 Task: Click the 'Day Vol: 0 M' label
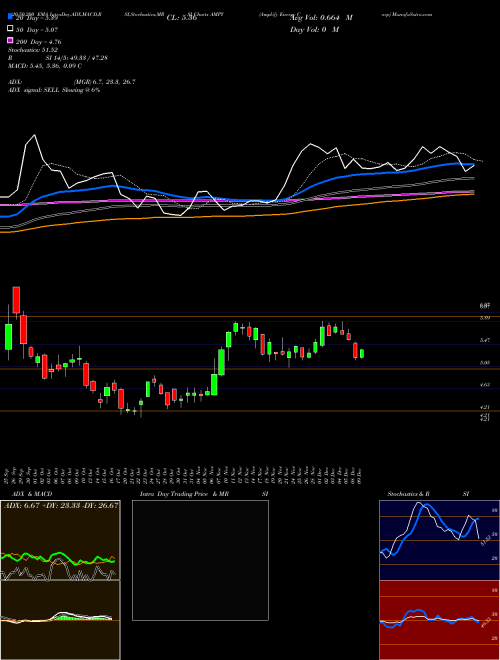pos(314,29)
